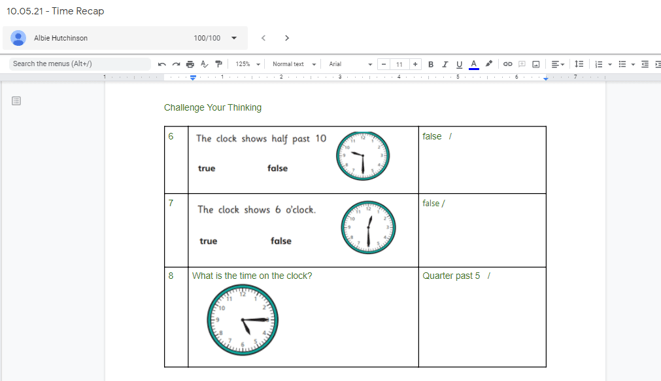Click the number 8 cell

pos(176,317)
